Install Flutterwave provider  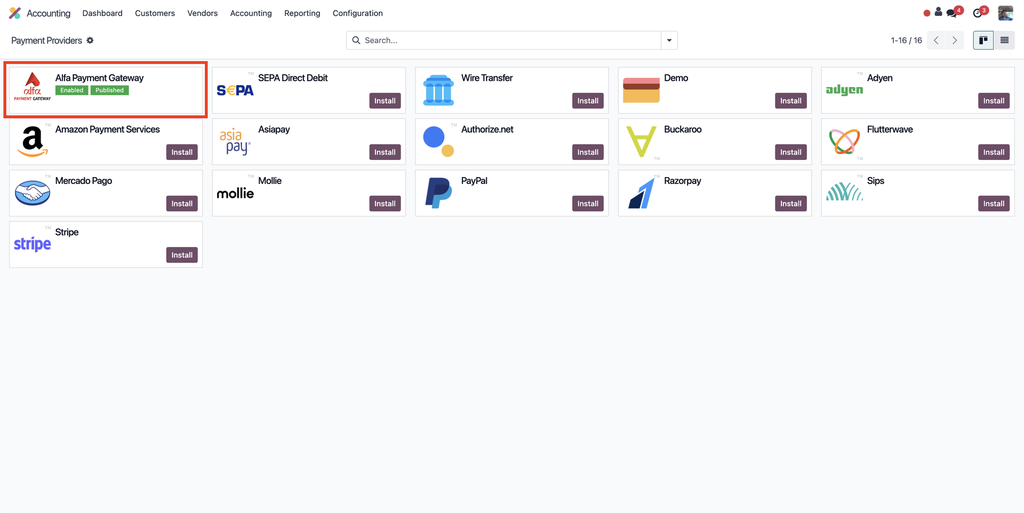click(x=994, y=152)
